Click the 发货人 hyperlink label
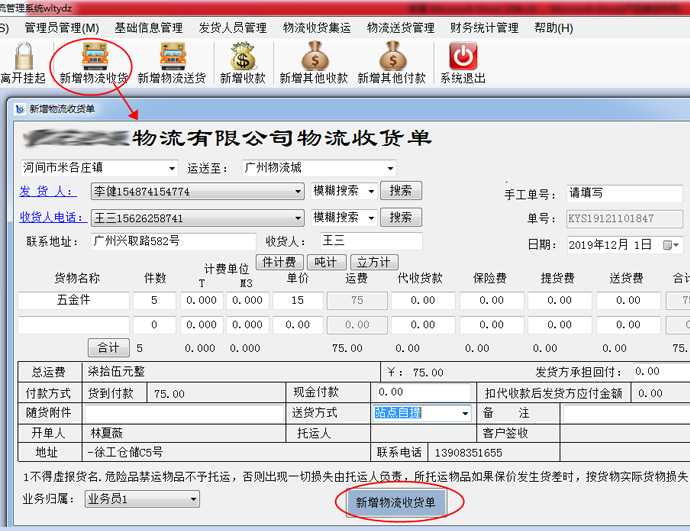This screenshot has height=531, width=690. coord(46,191)
